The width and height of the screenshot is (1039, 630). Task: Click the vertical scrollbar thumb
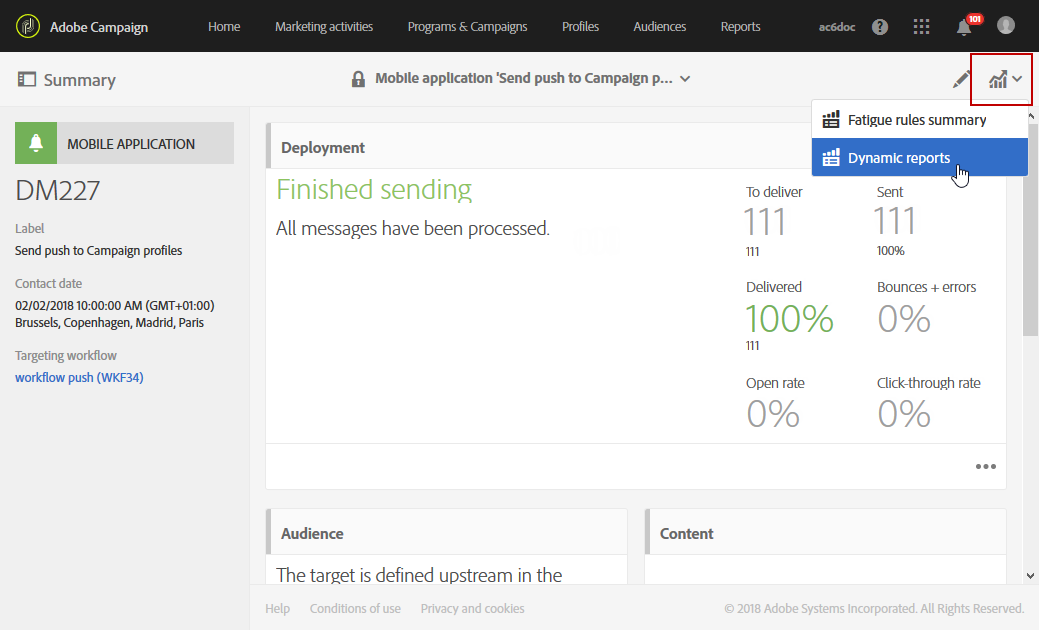[1030, 231]
